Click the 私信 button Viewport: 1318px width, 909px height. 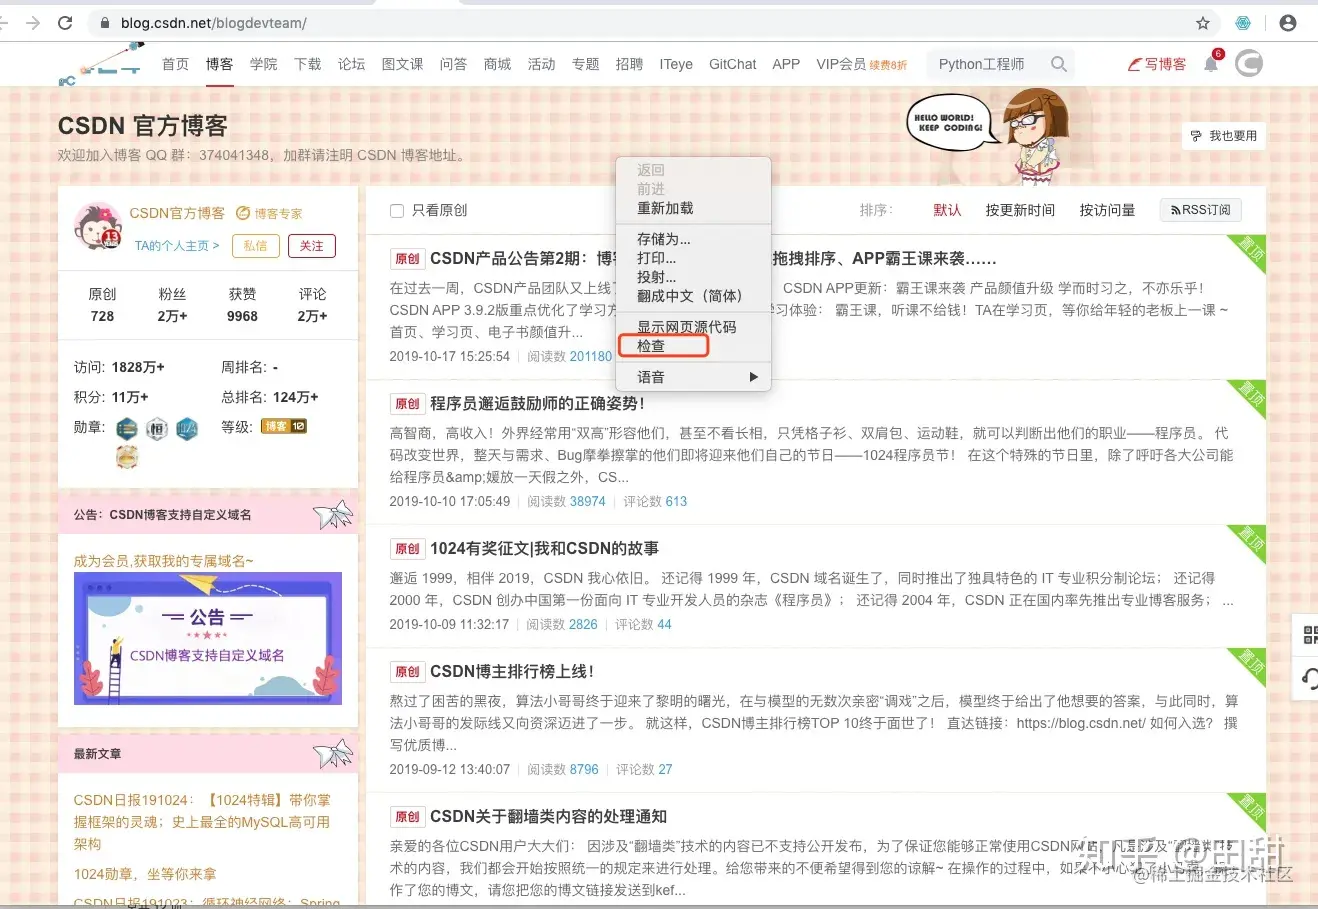[x=256, y=246]
